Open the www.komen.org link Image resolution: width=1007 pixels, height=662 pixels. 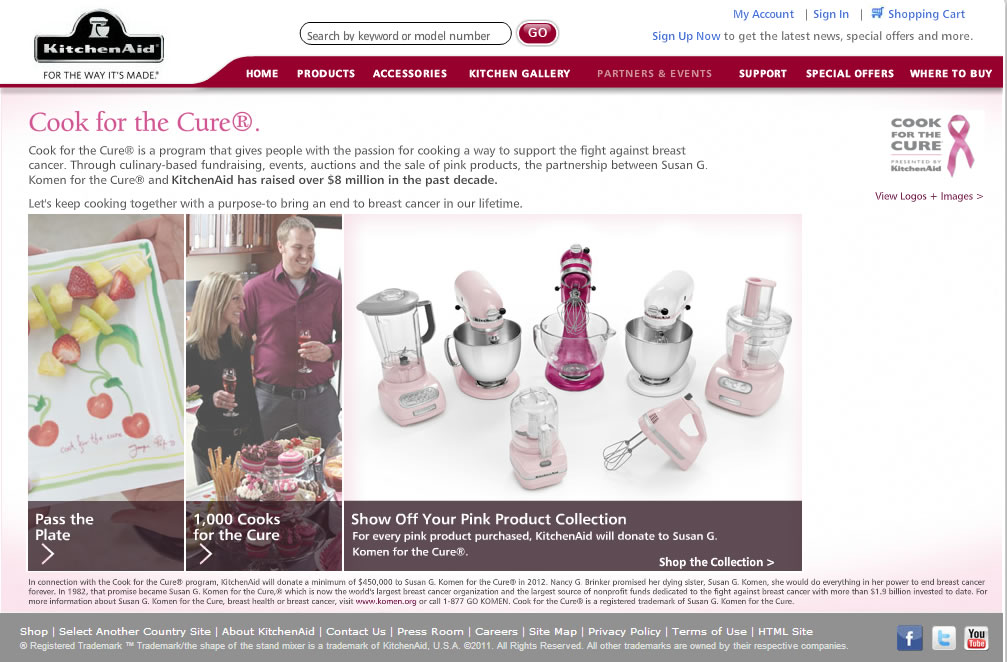(x=386, y=602)
